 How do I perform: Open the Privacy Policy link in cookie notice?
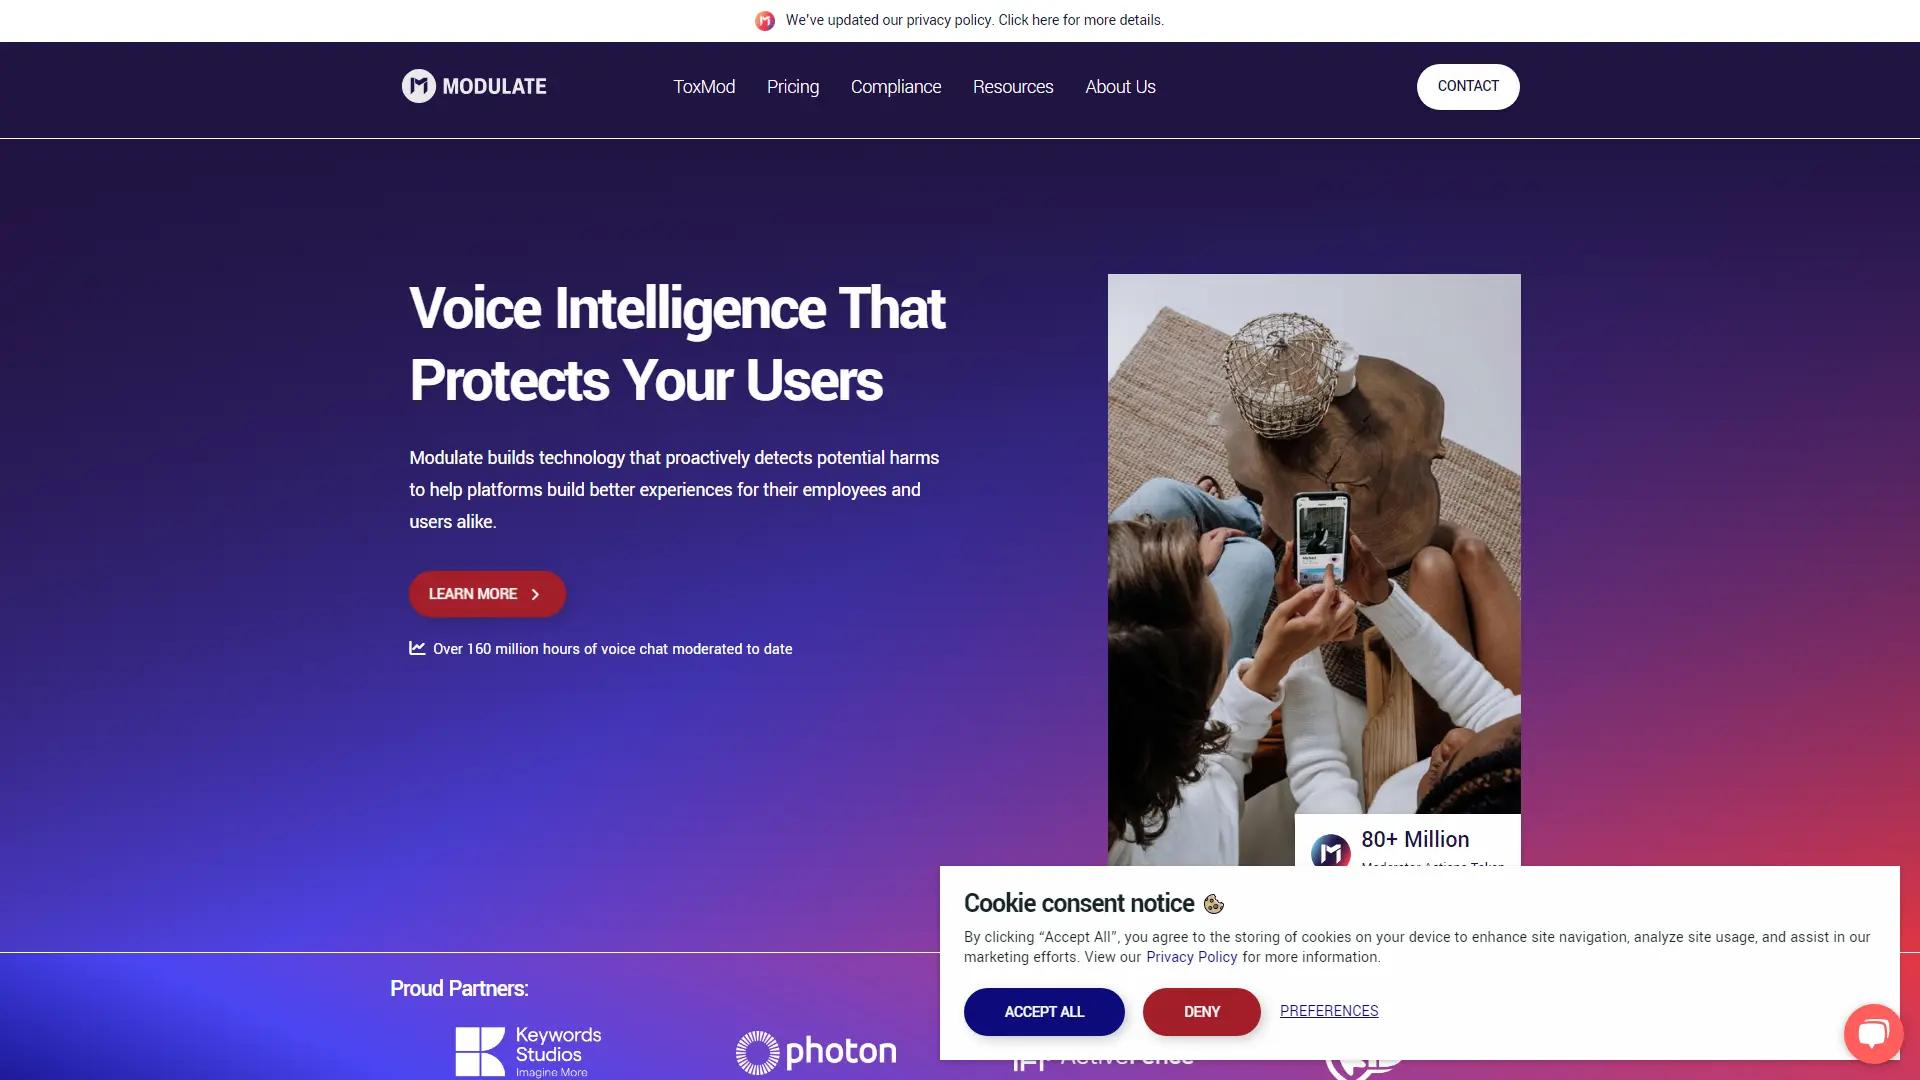tap(1191, 957)
